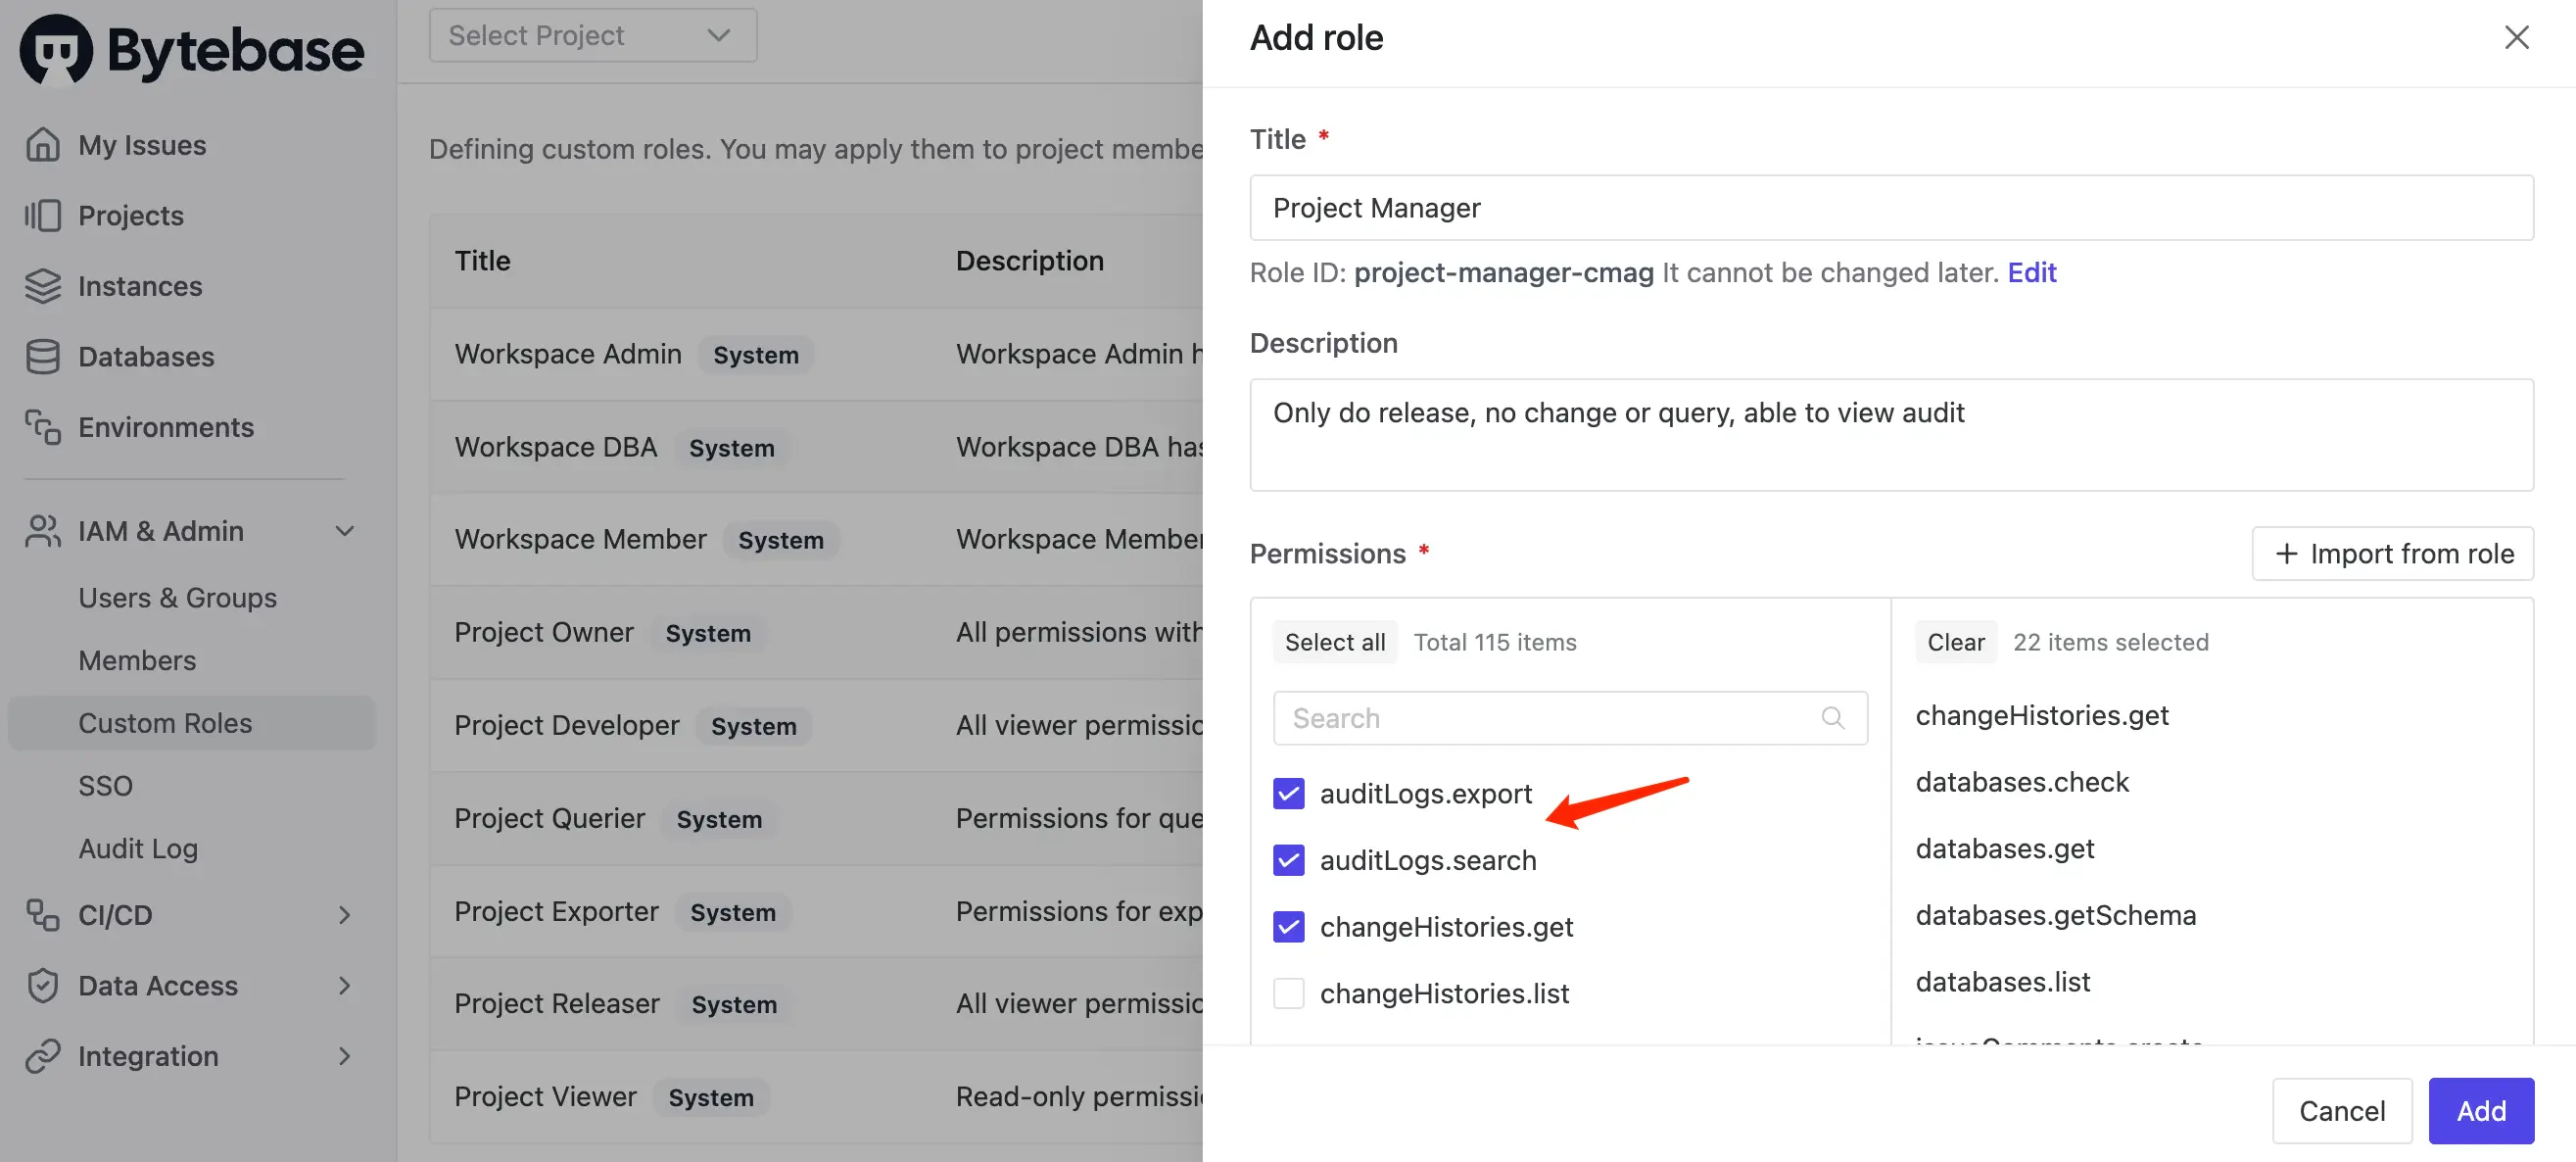The width and height of the screenshot is (2576, 1162).
Task: Open My Issues home icon
Action: 42,145
